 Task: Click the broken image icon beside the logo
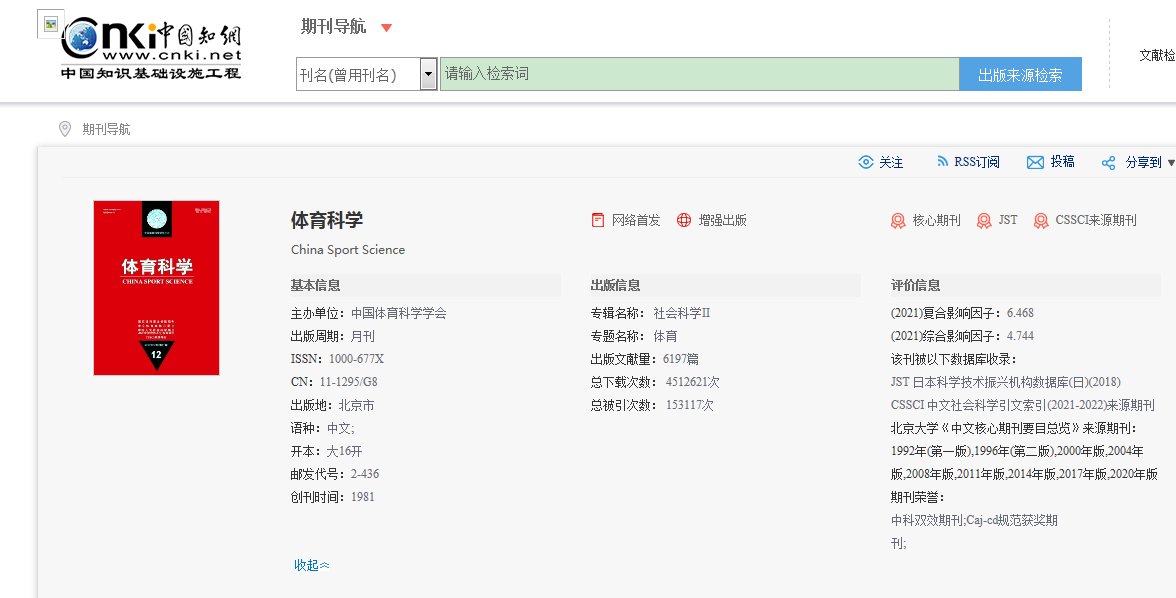pyautogui.click(x=51, y=24)
